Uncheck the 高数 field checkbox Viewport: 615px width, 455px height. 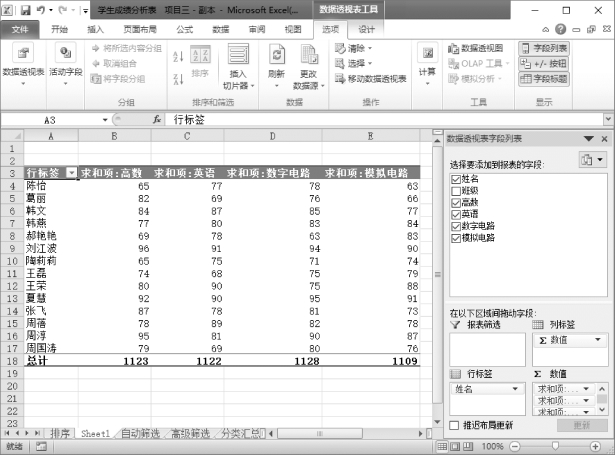455,203
